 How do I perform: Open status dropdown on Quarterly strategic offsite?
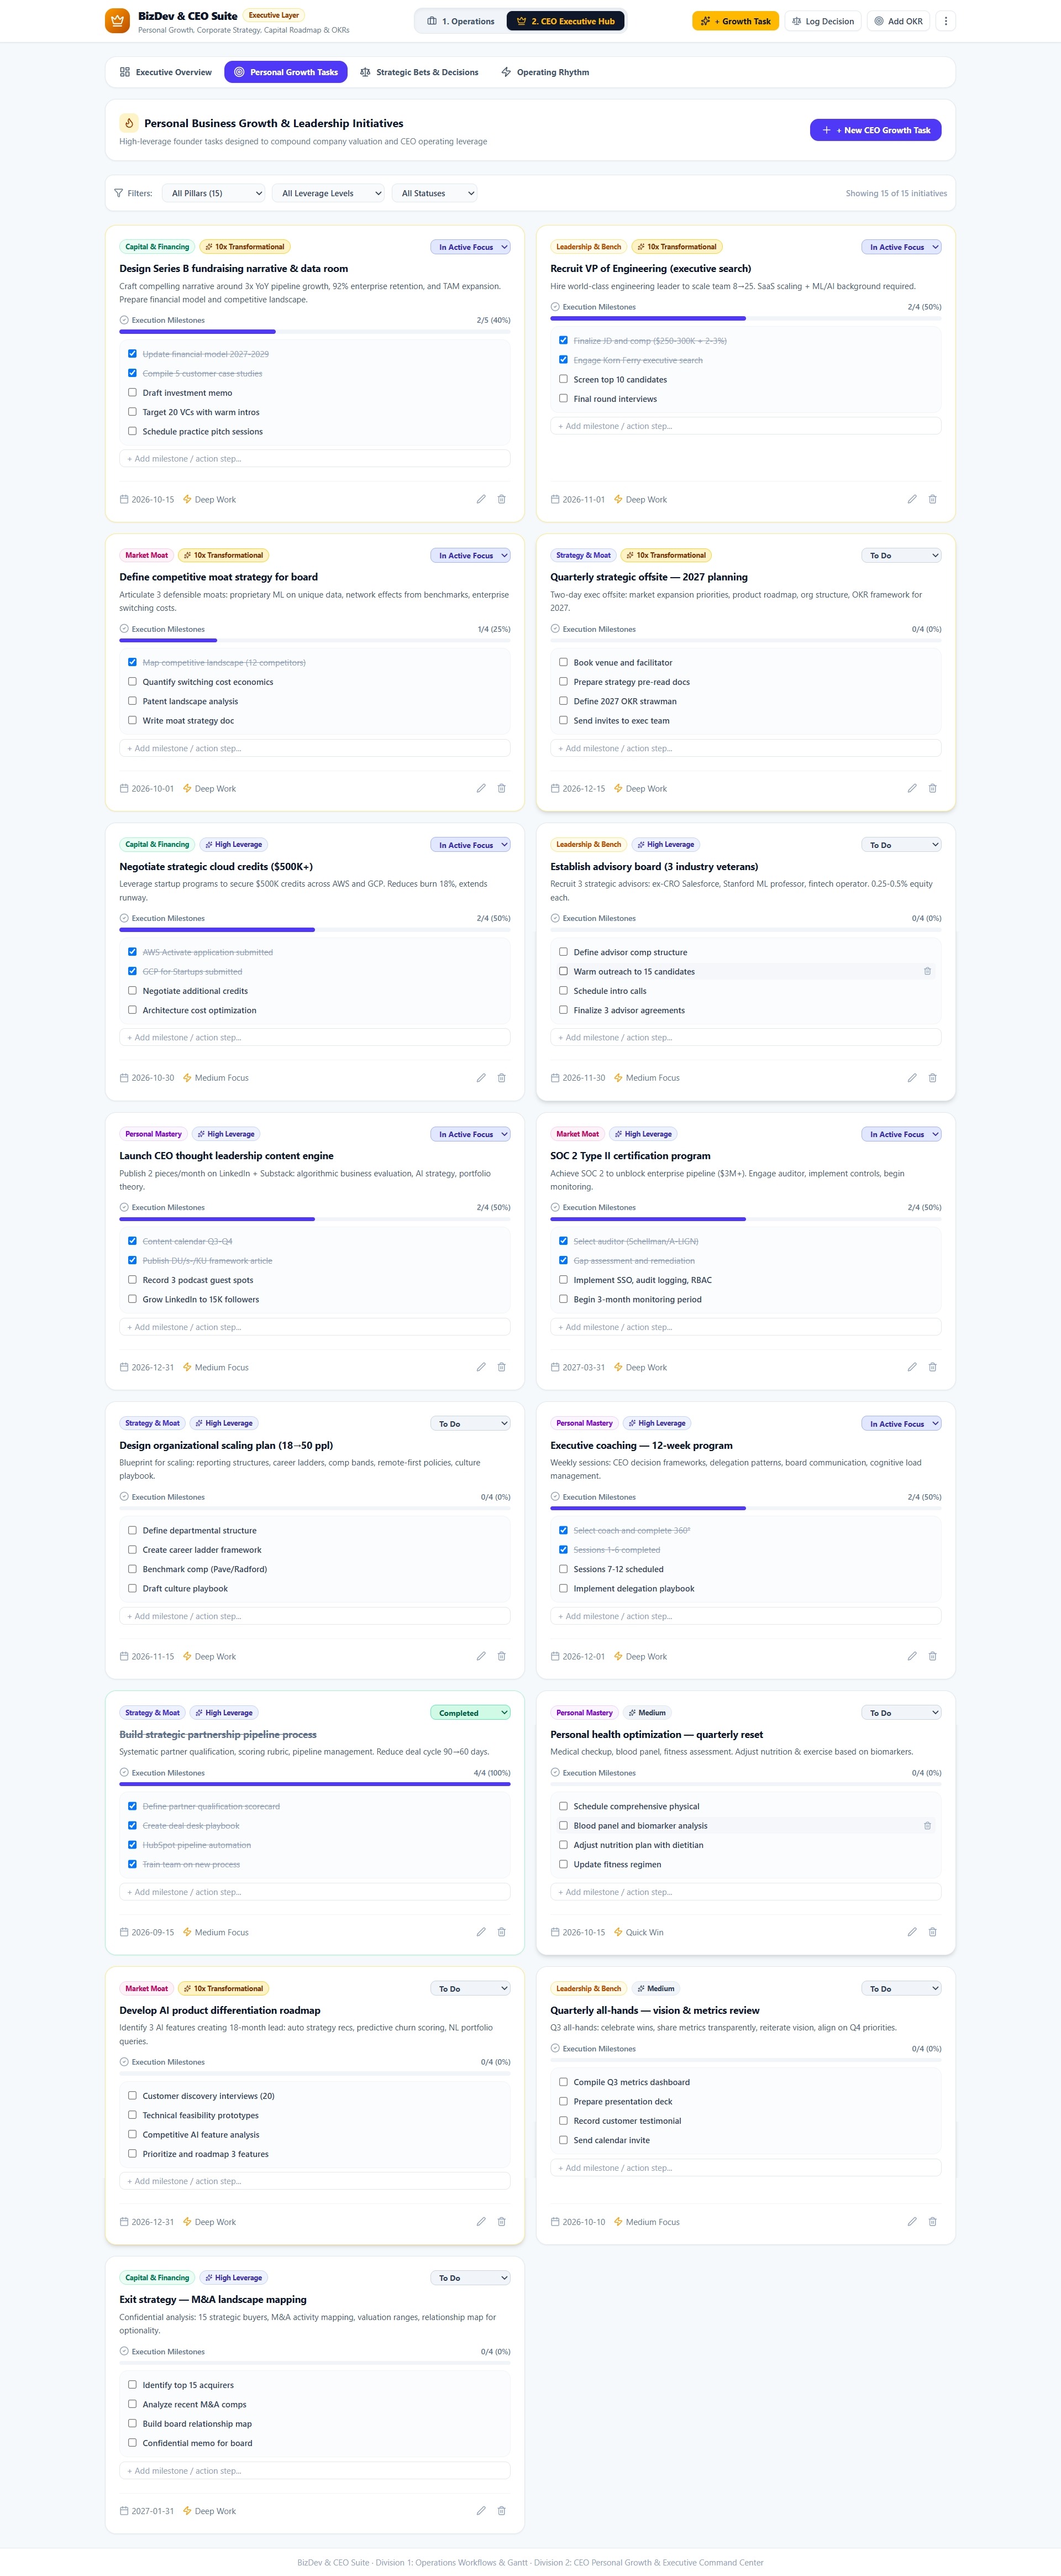901,555
